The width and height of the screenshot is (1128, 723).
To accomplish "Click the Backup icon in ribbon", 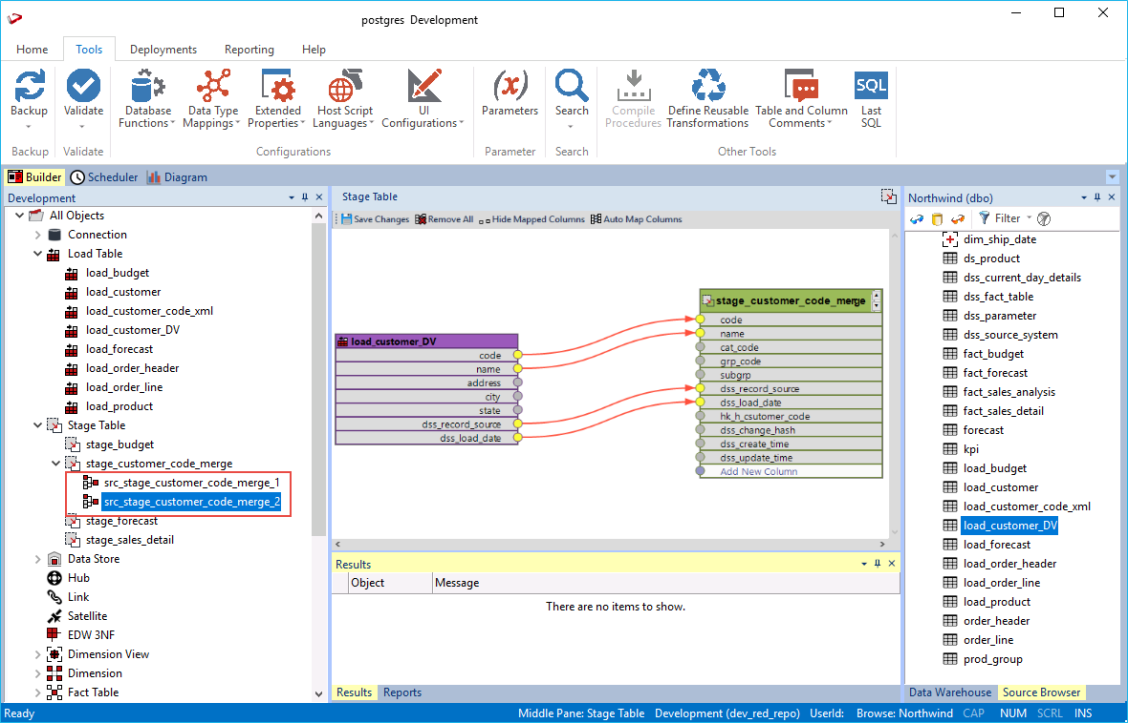I will pyautogui.click(x=29, y=87).
